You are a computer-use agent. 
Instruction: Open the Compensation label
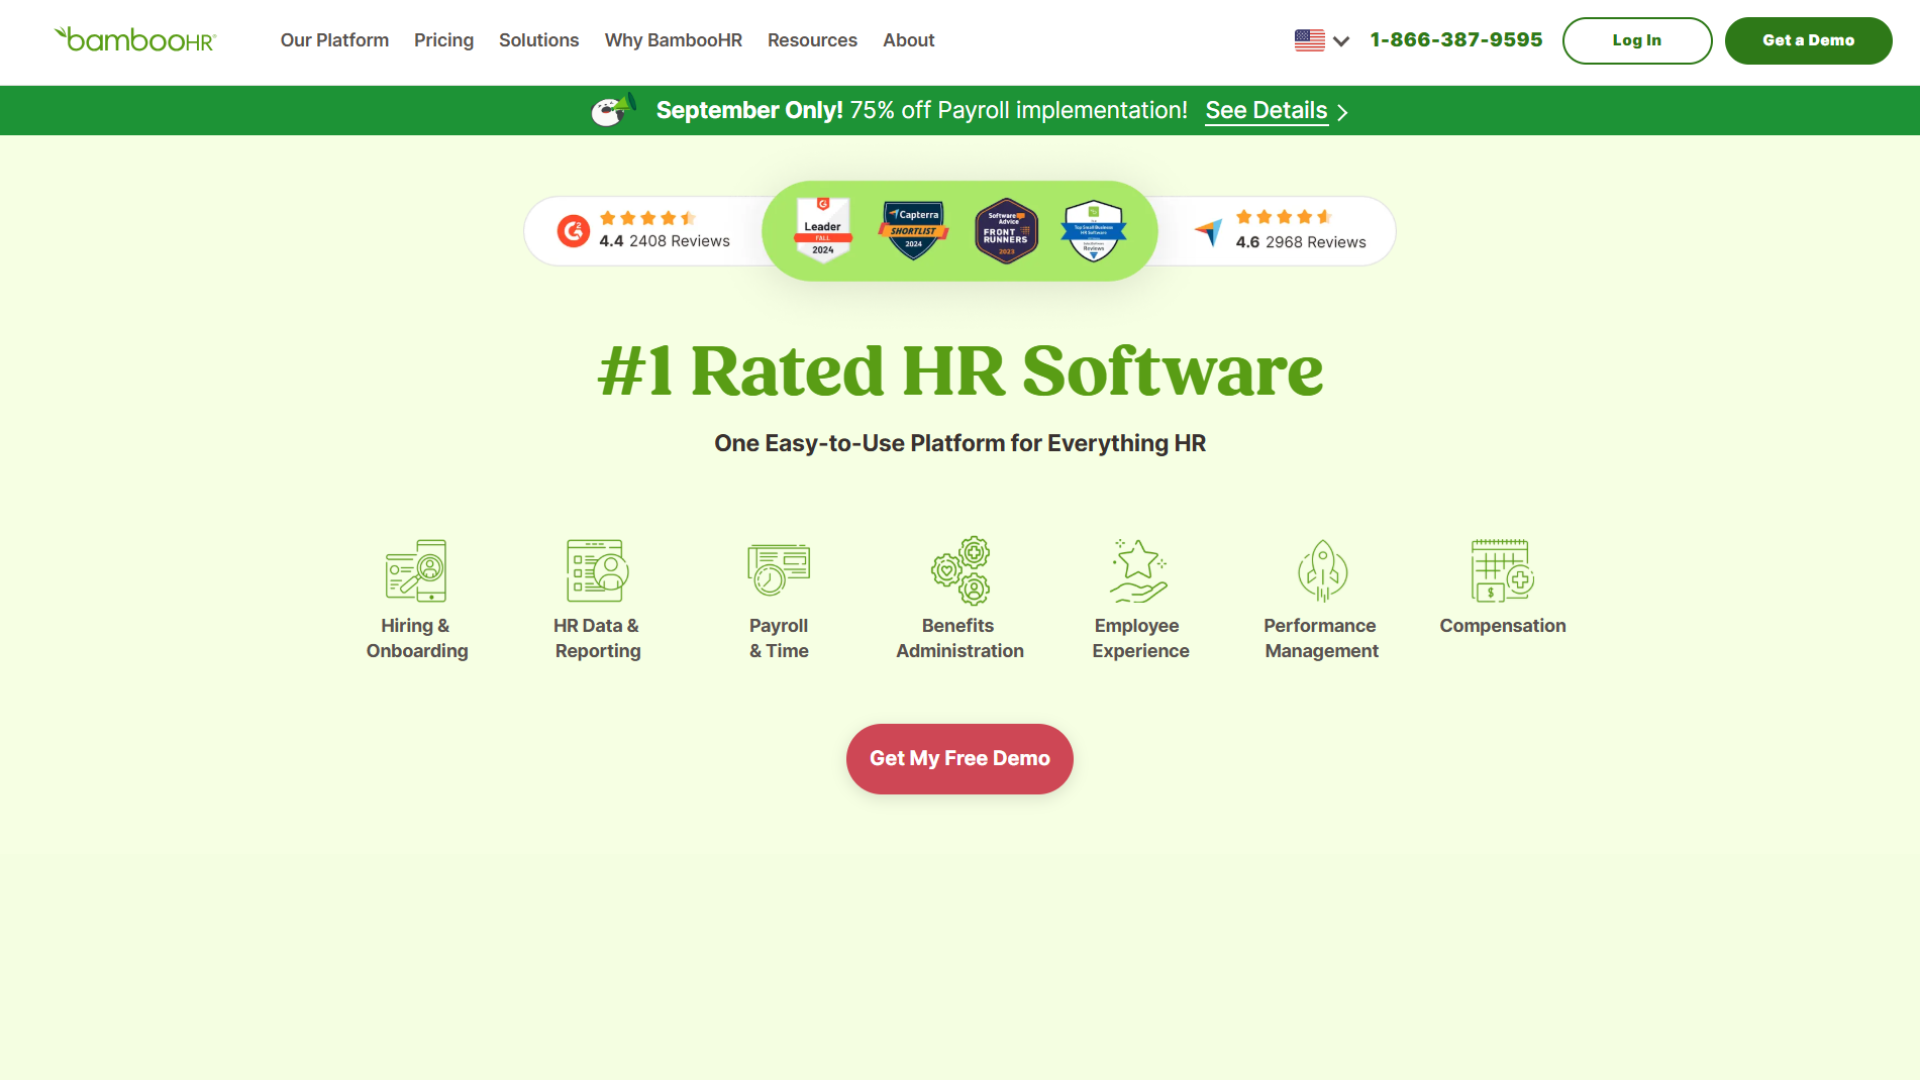pos(1502,626)
